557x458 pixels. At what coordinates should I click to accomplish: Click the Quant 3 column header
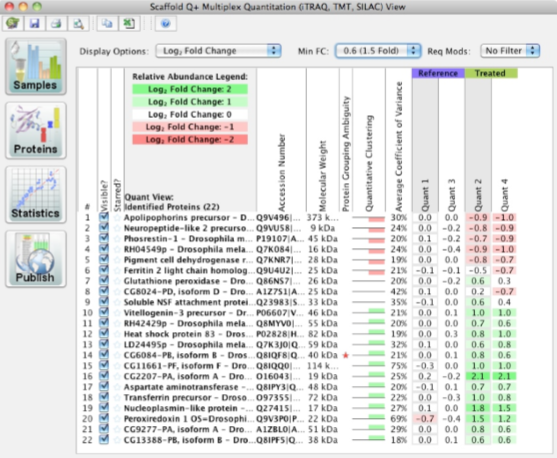451,195
